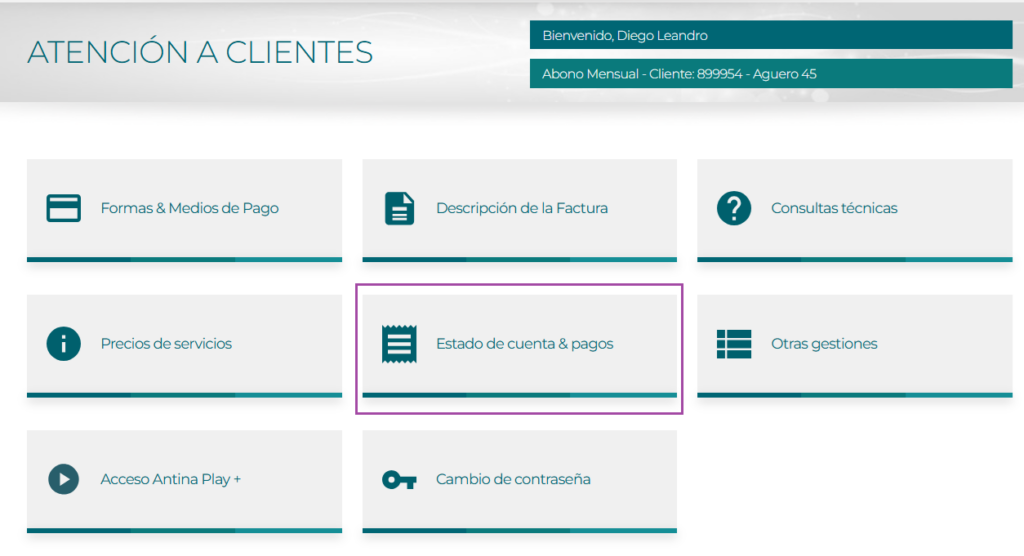Click the Abono Mensual client account bar

[770, 74]
